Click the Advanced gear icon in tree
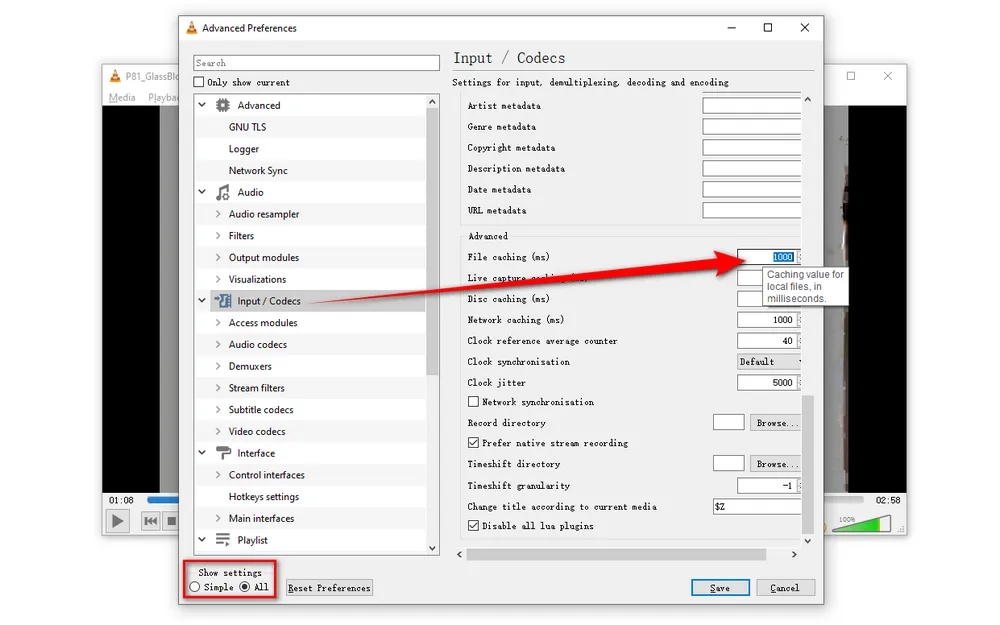The height and width of the screenshot is (625, 1000). 223,105
